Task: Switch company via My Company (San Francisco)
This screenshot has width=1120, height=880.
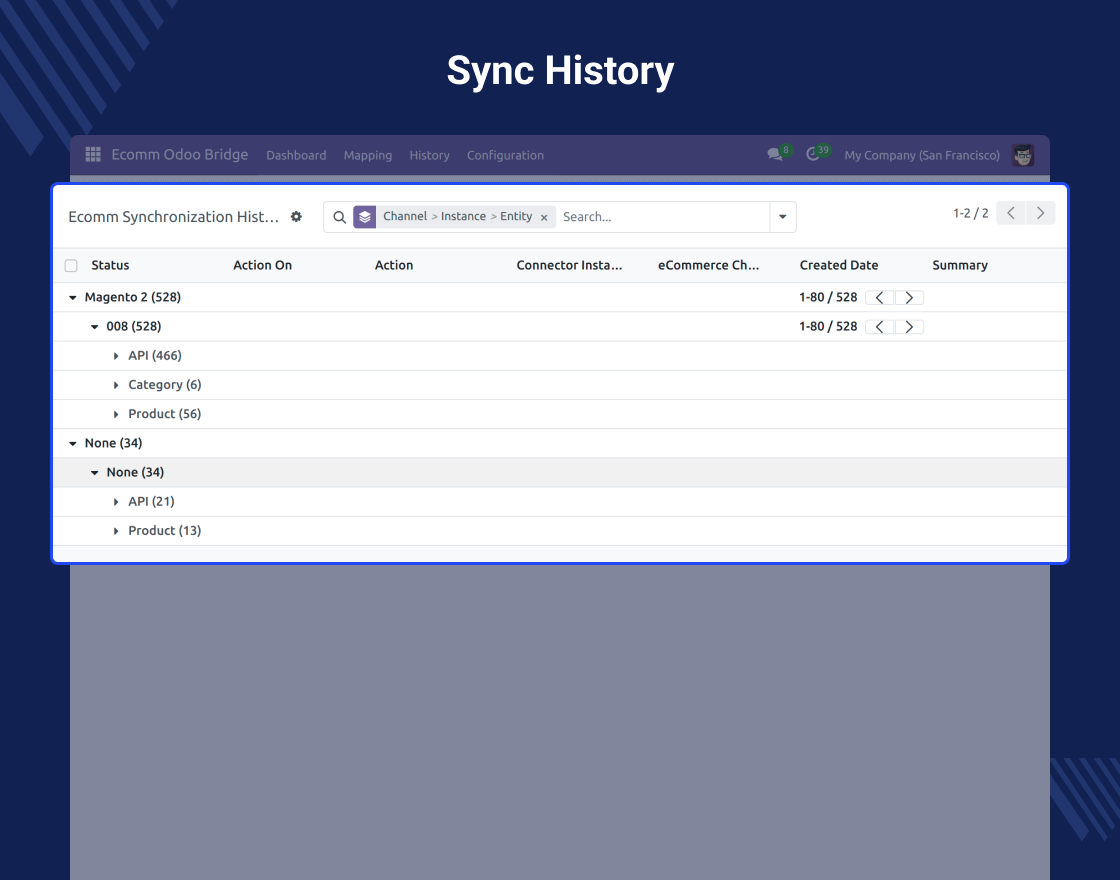Action: 922,155
